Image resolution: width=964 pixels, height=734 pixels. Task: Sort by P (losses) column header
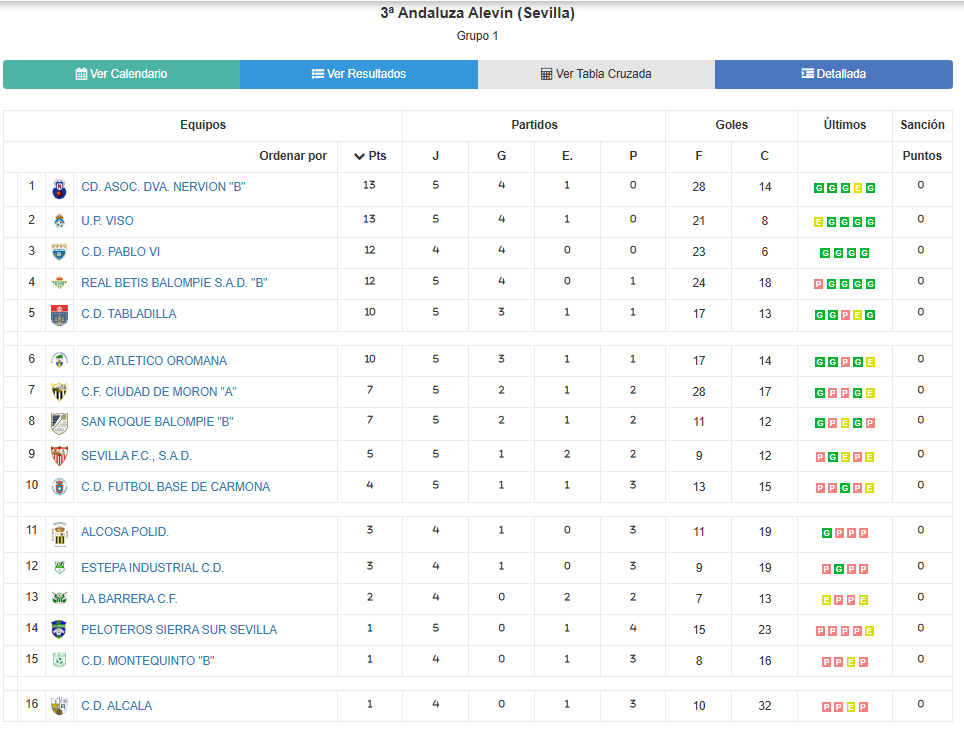pyautogui.click(x=633, y=156)
